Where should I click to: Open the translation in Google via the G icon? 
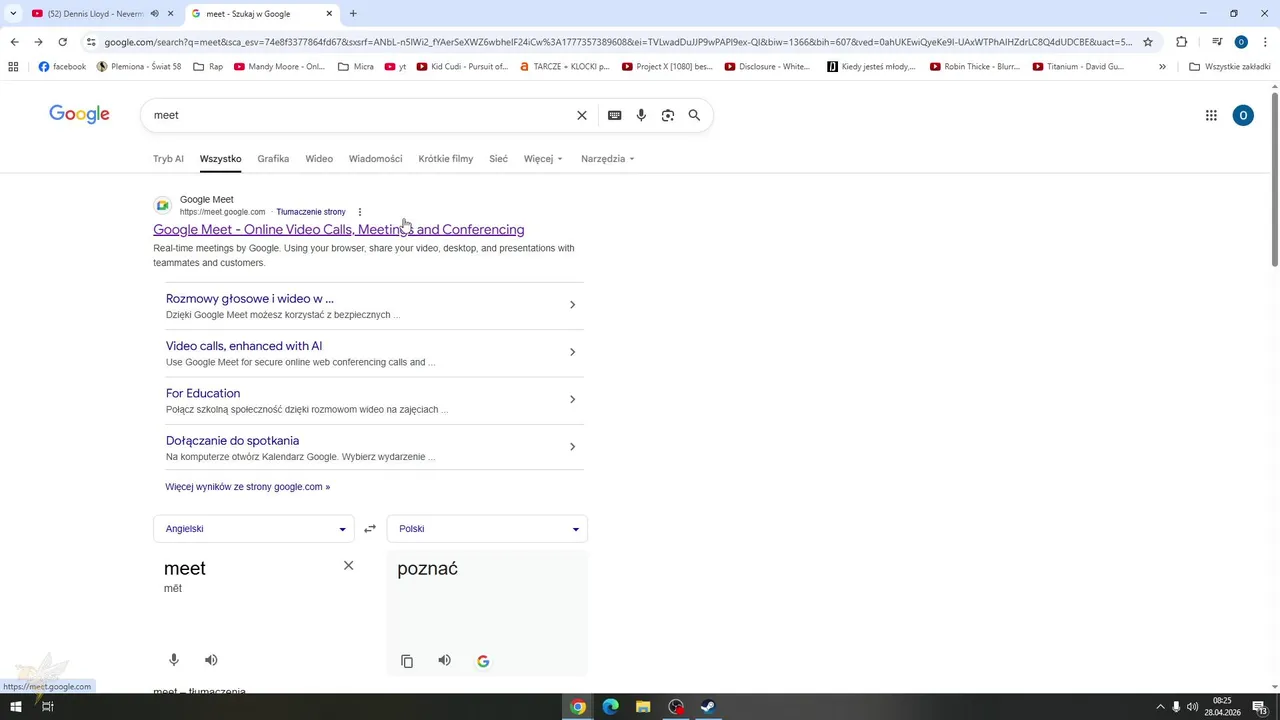click(x=483, y=661)
